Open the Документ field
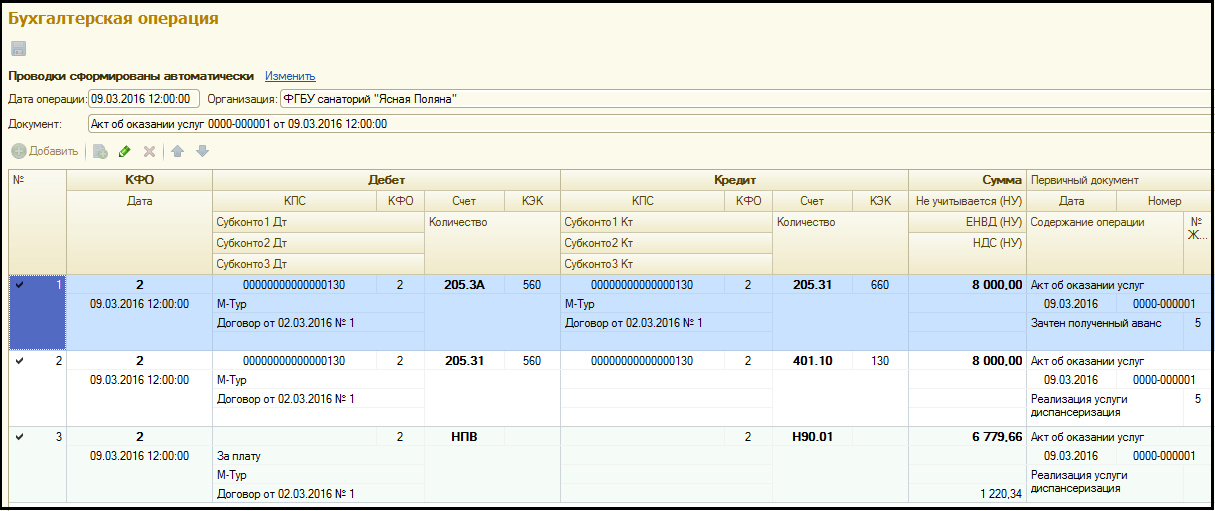This screenshot has height=511, width=1215. click(650, 124)
